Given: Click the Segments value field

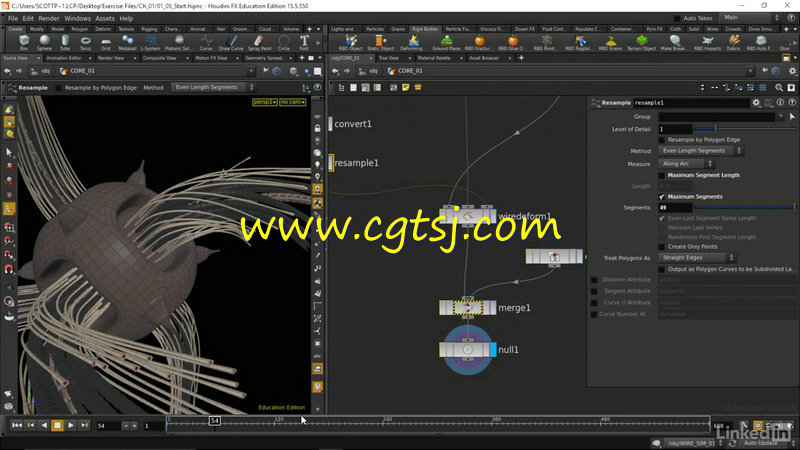Looking at the screenshot, I should [x=676, y=208].
